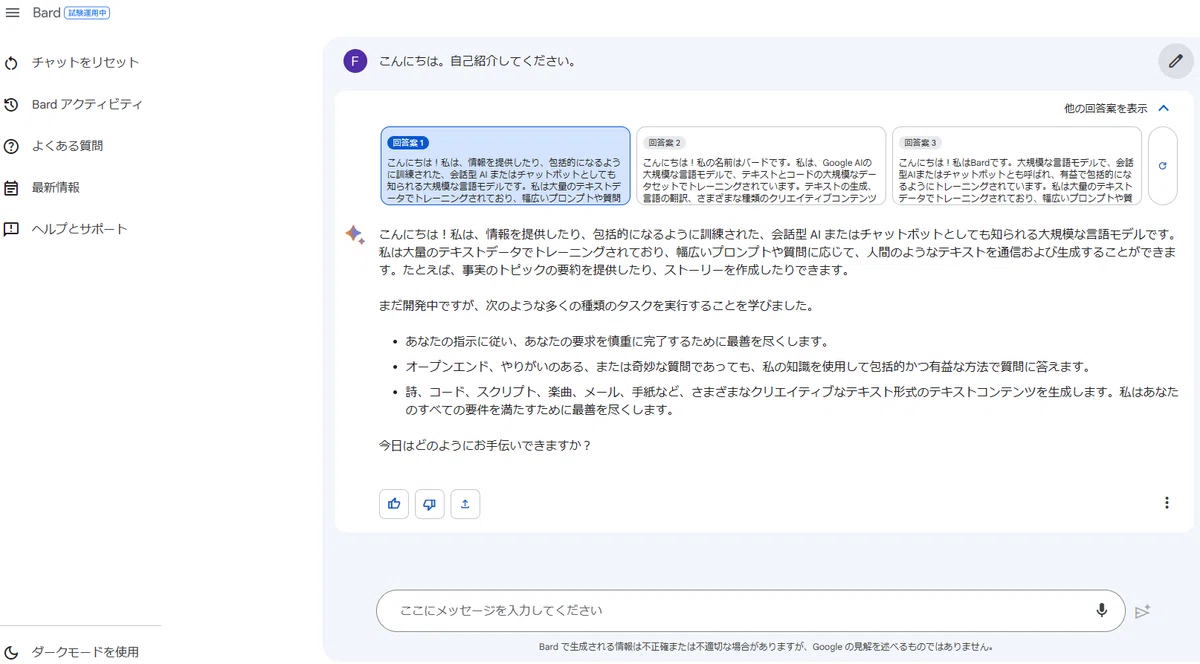Open the three-dot more options menu
Screen dimensions: 1200x664
click(1166, 503)
